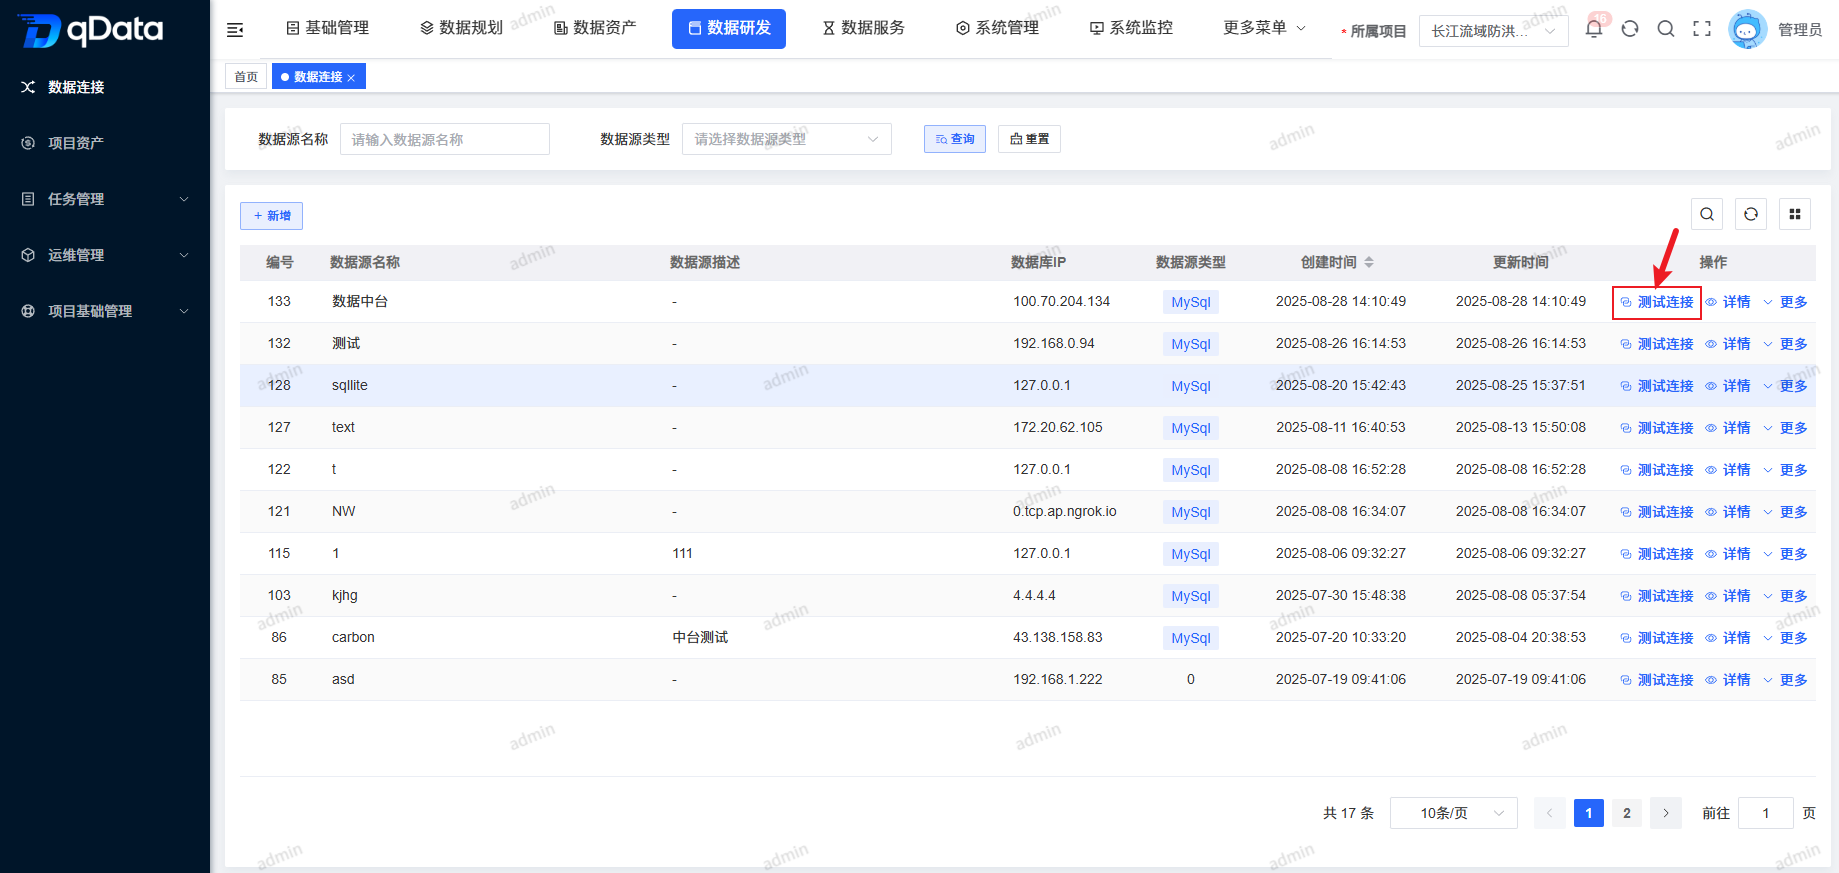Open 更多 for asd row
The image size is (1839, 873).
[x=1785, y=680]
